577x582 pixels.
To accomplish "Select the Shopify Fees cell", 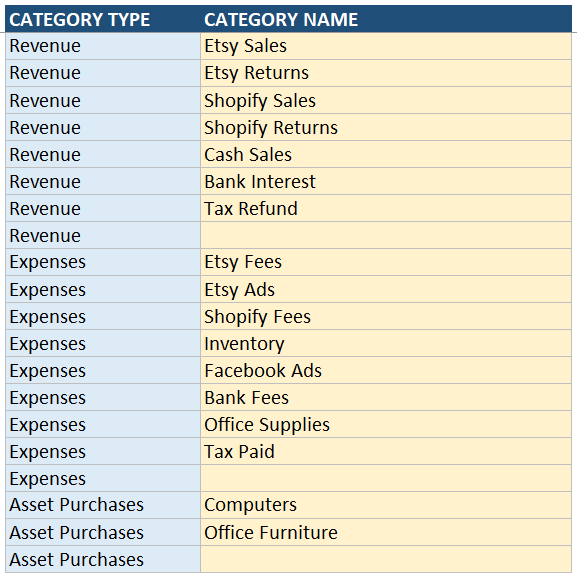I will (386, 316).
